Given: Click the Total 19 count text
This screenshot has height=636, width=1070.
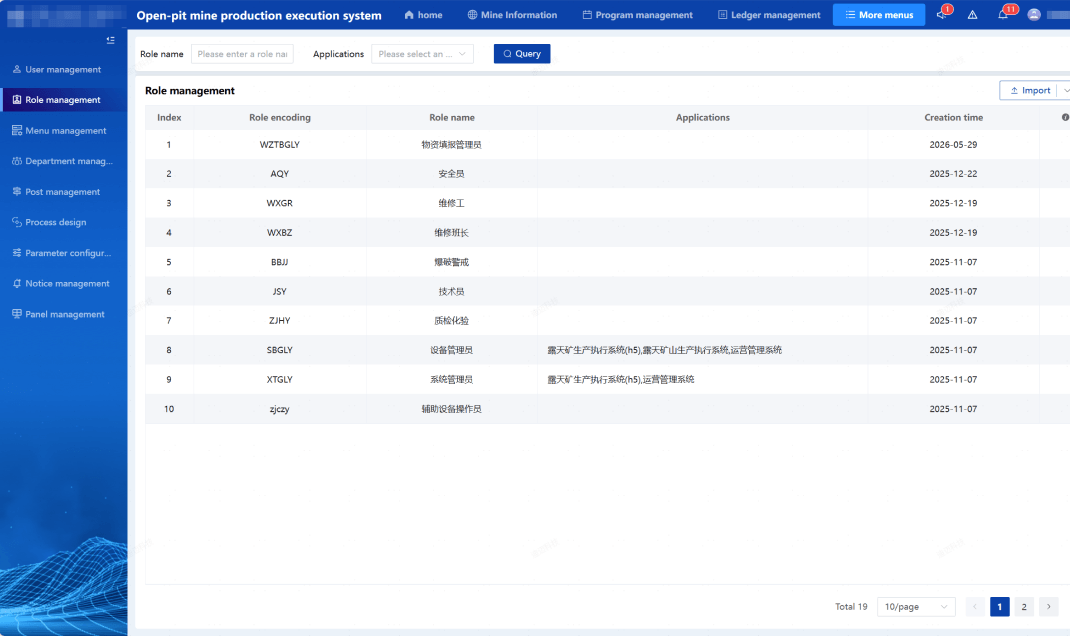Looking at the screenshot, I should [x=851, y=607].
